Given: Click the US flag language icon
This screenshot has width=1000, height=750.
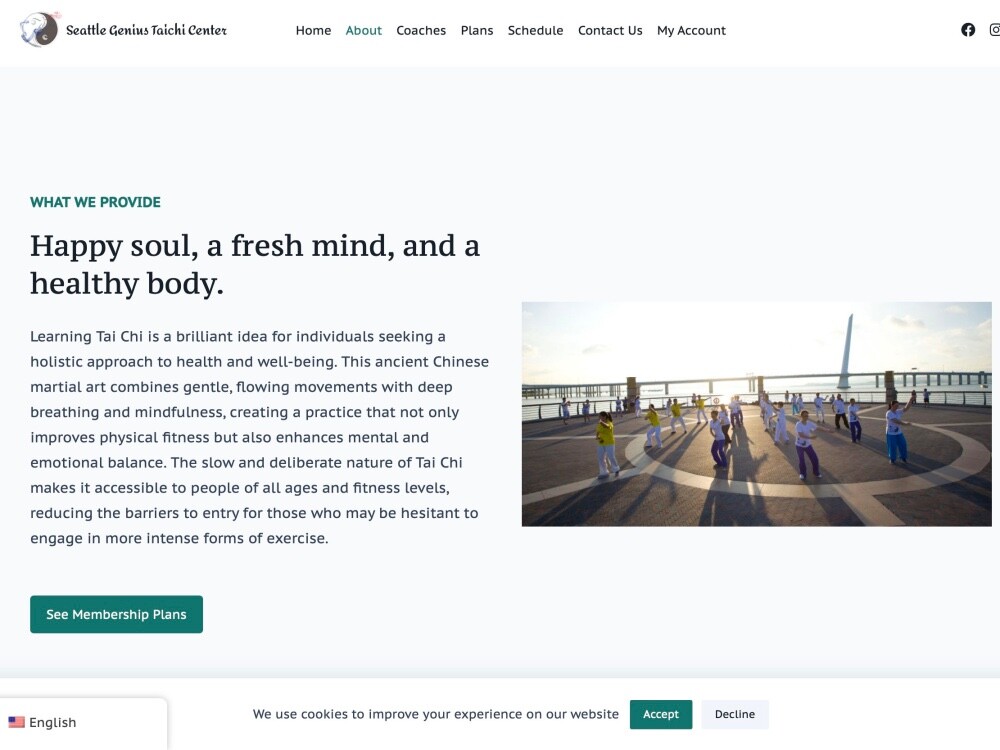Looking at the screenshot, I should (x=17, y=722).
